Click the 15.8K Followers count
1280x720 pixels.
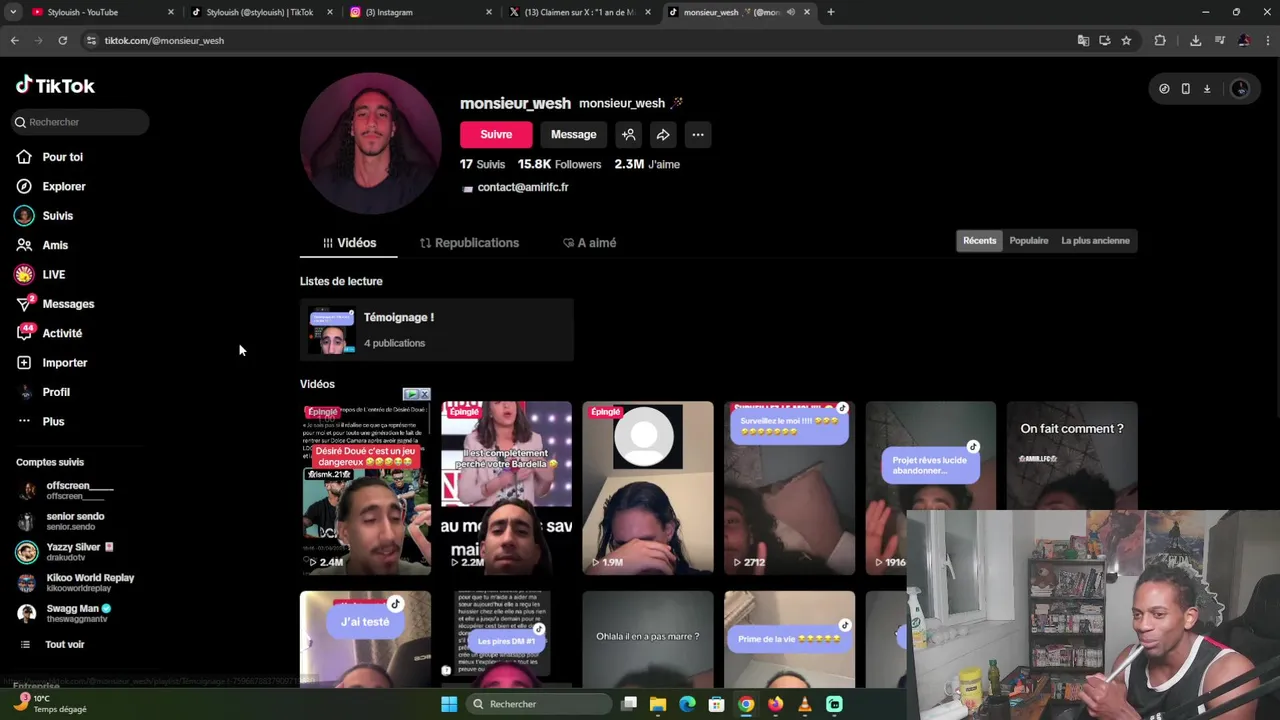[x=559, y=164]
